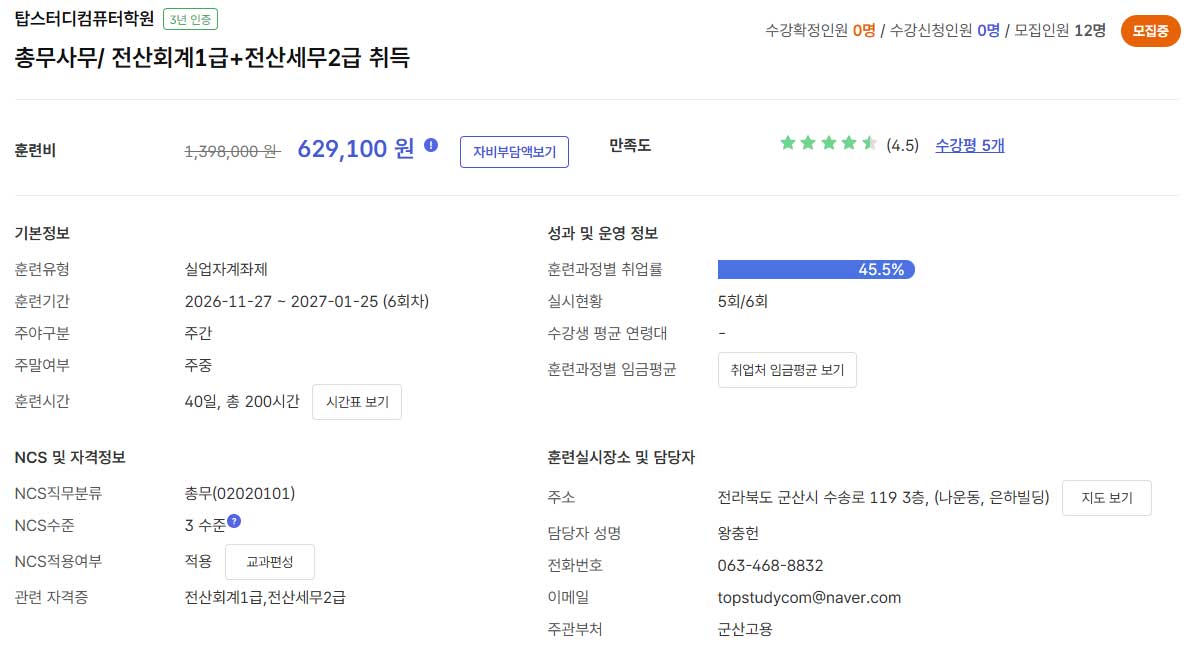The height and width of the screenshot is (650, 1192).
Task: Click the 45.5% employment rate bar
Action: tap(816, 269)
